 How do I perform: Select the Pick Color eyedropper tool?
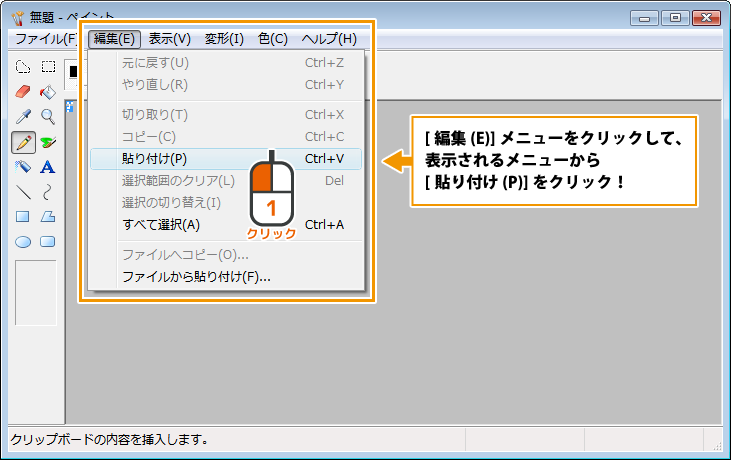[23, 117]
